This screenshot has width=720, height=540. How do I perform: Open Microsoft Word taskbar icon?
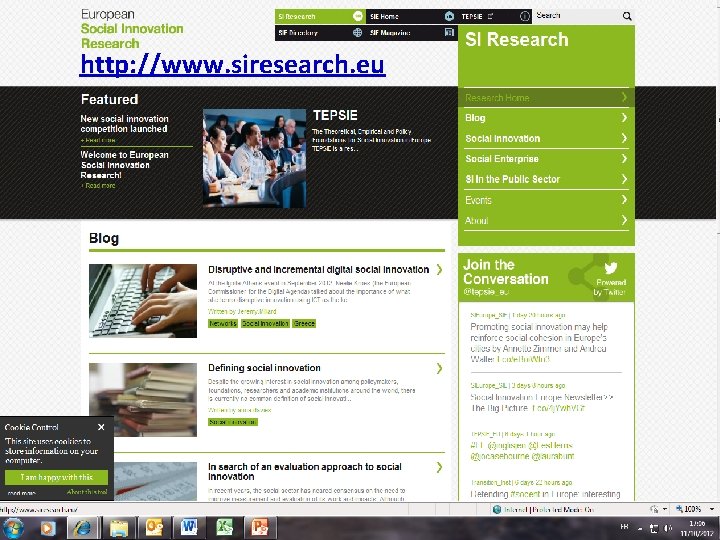click(x=189, y=528)
